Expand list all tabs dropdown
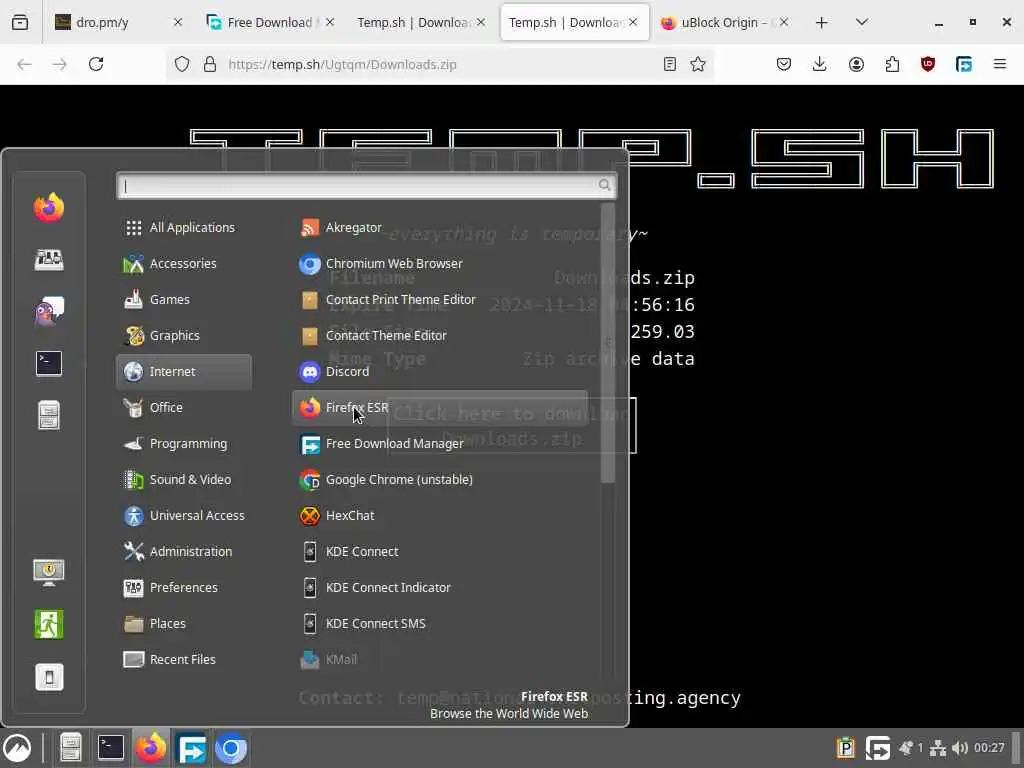The image size is (1024, 768). click(x=862, y=22)
